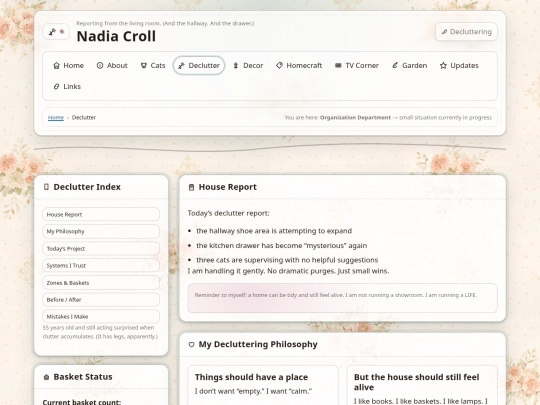Jump to Today's Project in Declutter Index
Image resolution: width=540 pixels, height=405 pixels.
pyautogui.click(x=101, y=248)
